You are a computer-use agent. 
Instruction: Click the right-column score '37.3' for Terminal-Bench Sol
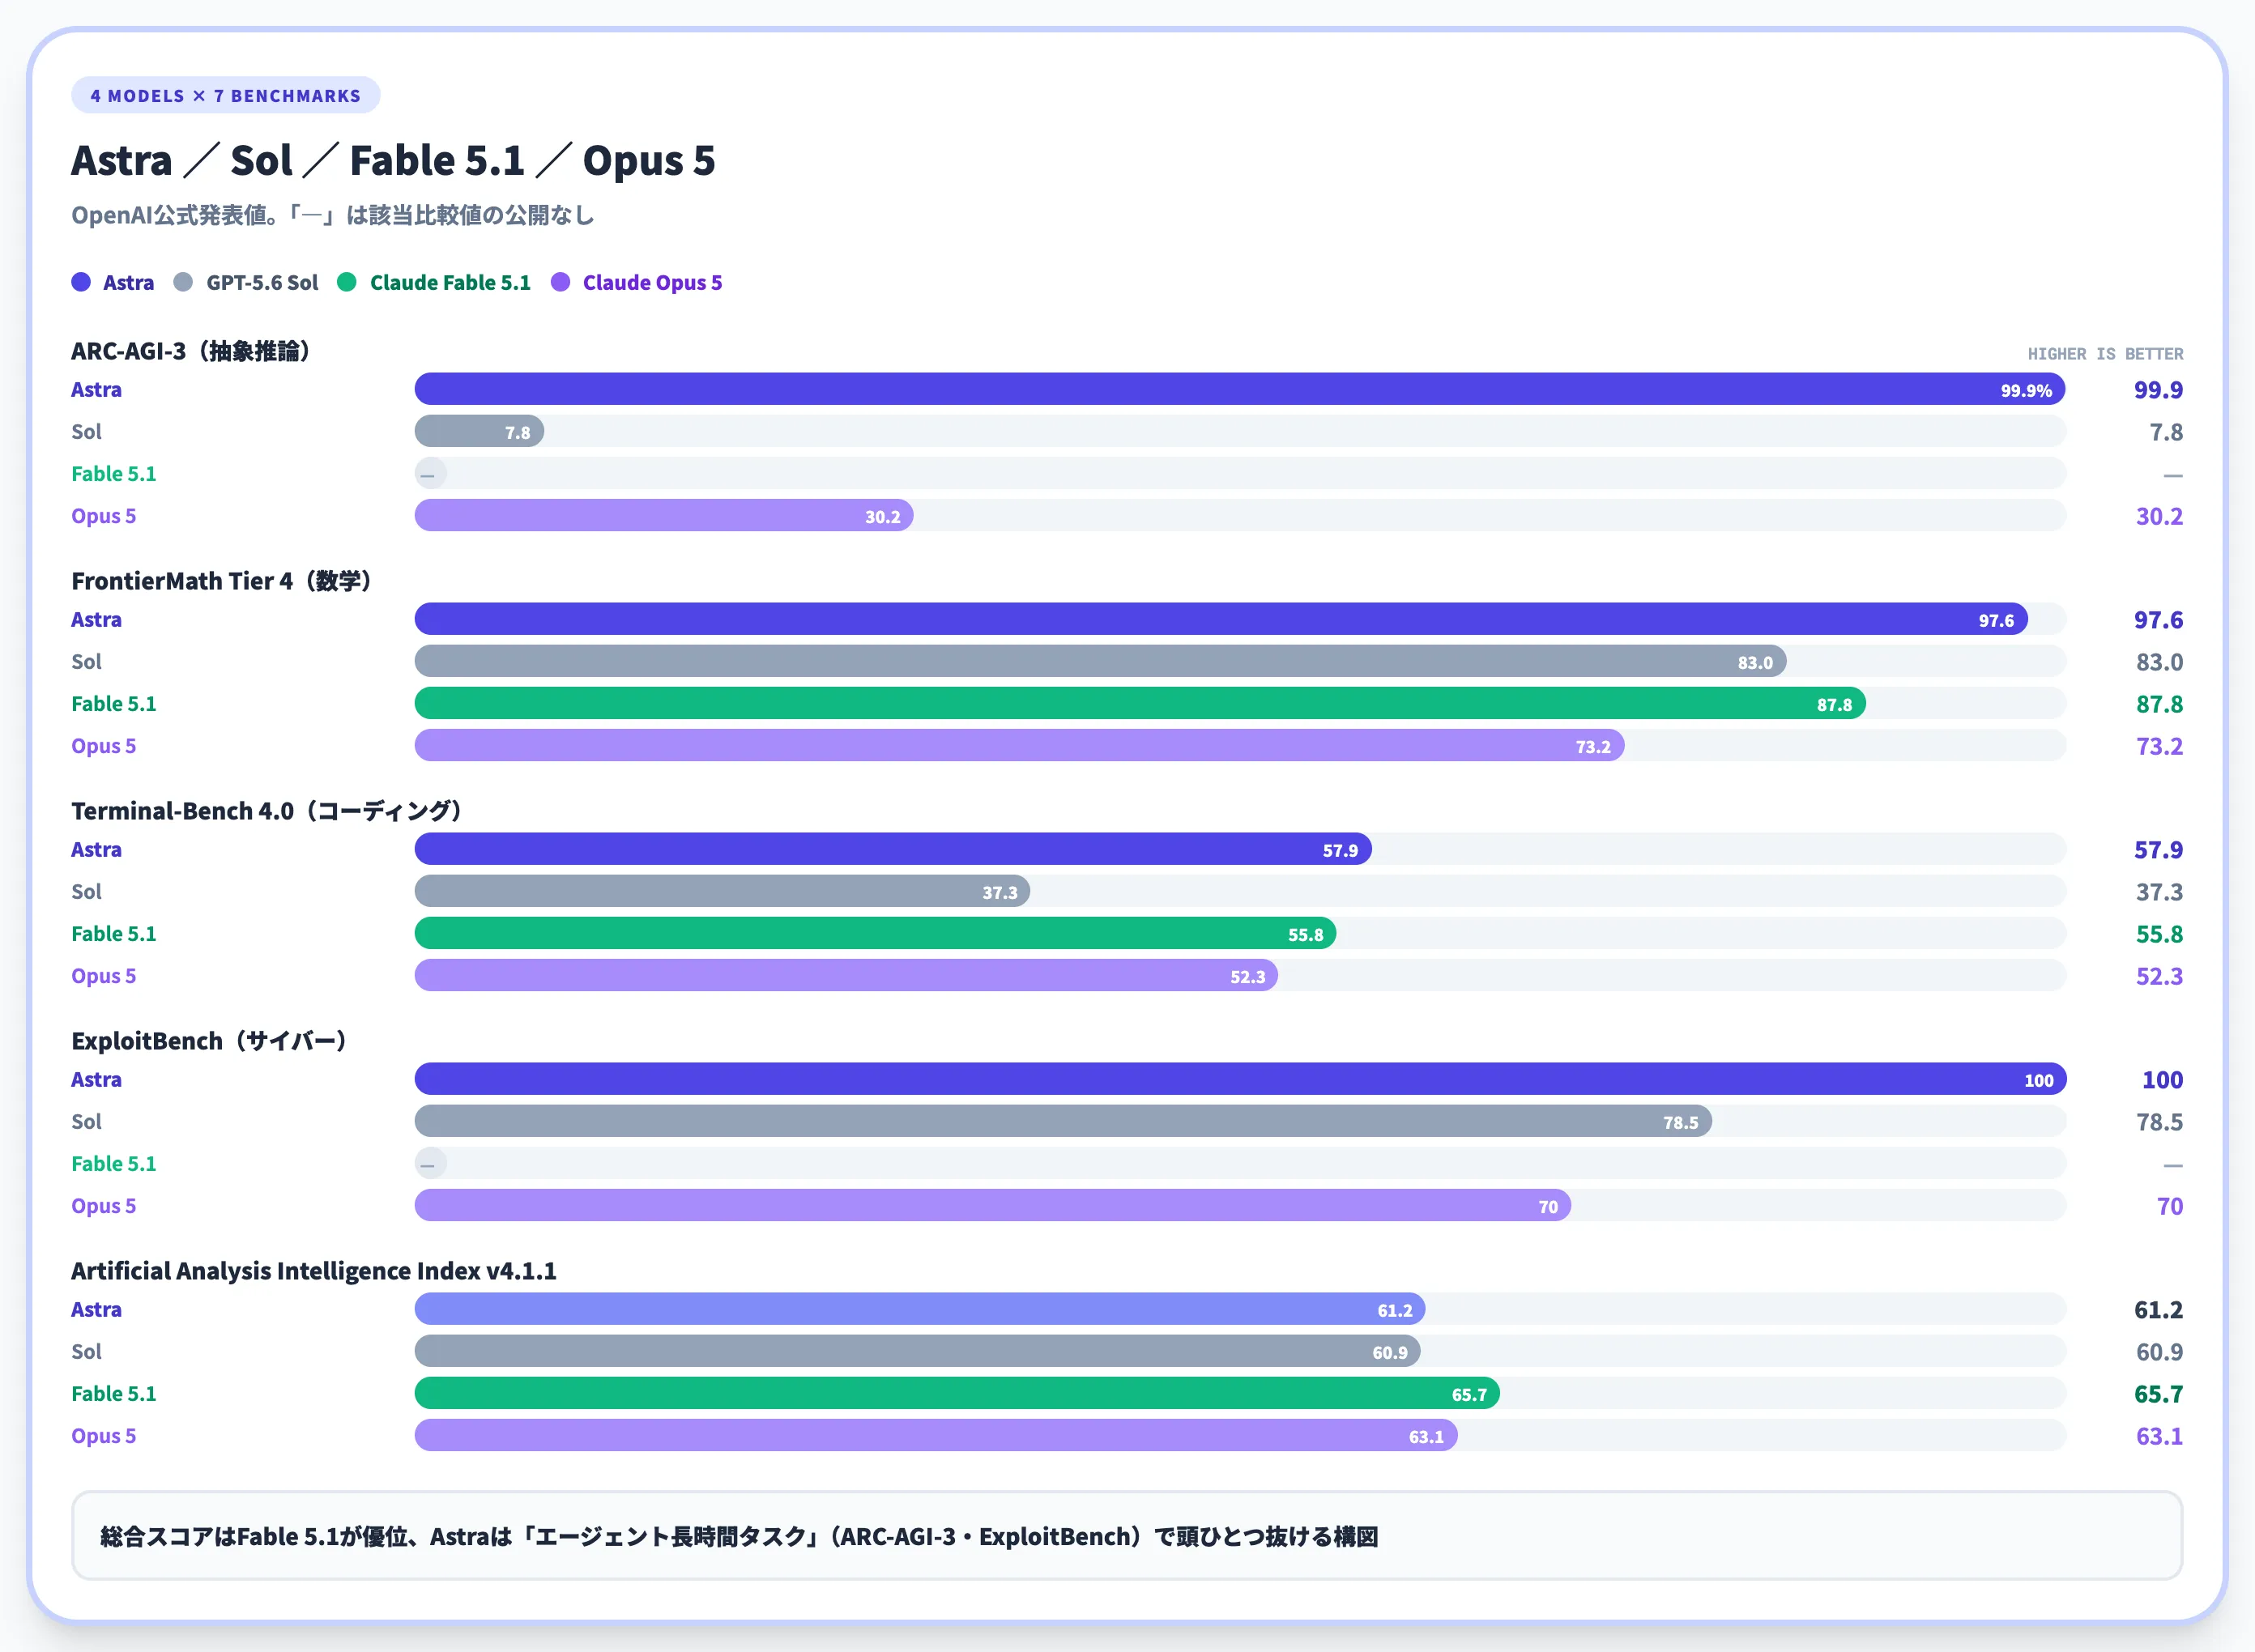coord(2159,892)
